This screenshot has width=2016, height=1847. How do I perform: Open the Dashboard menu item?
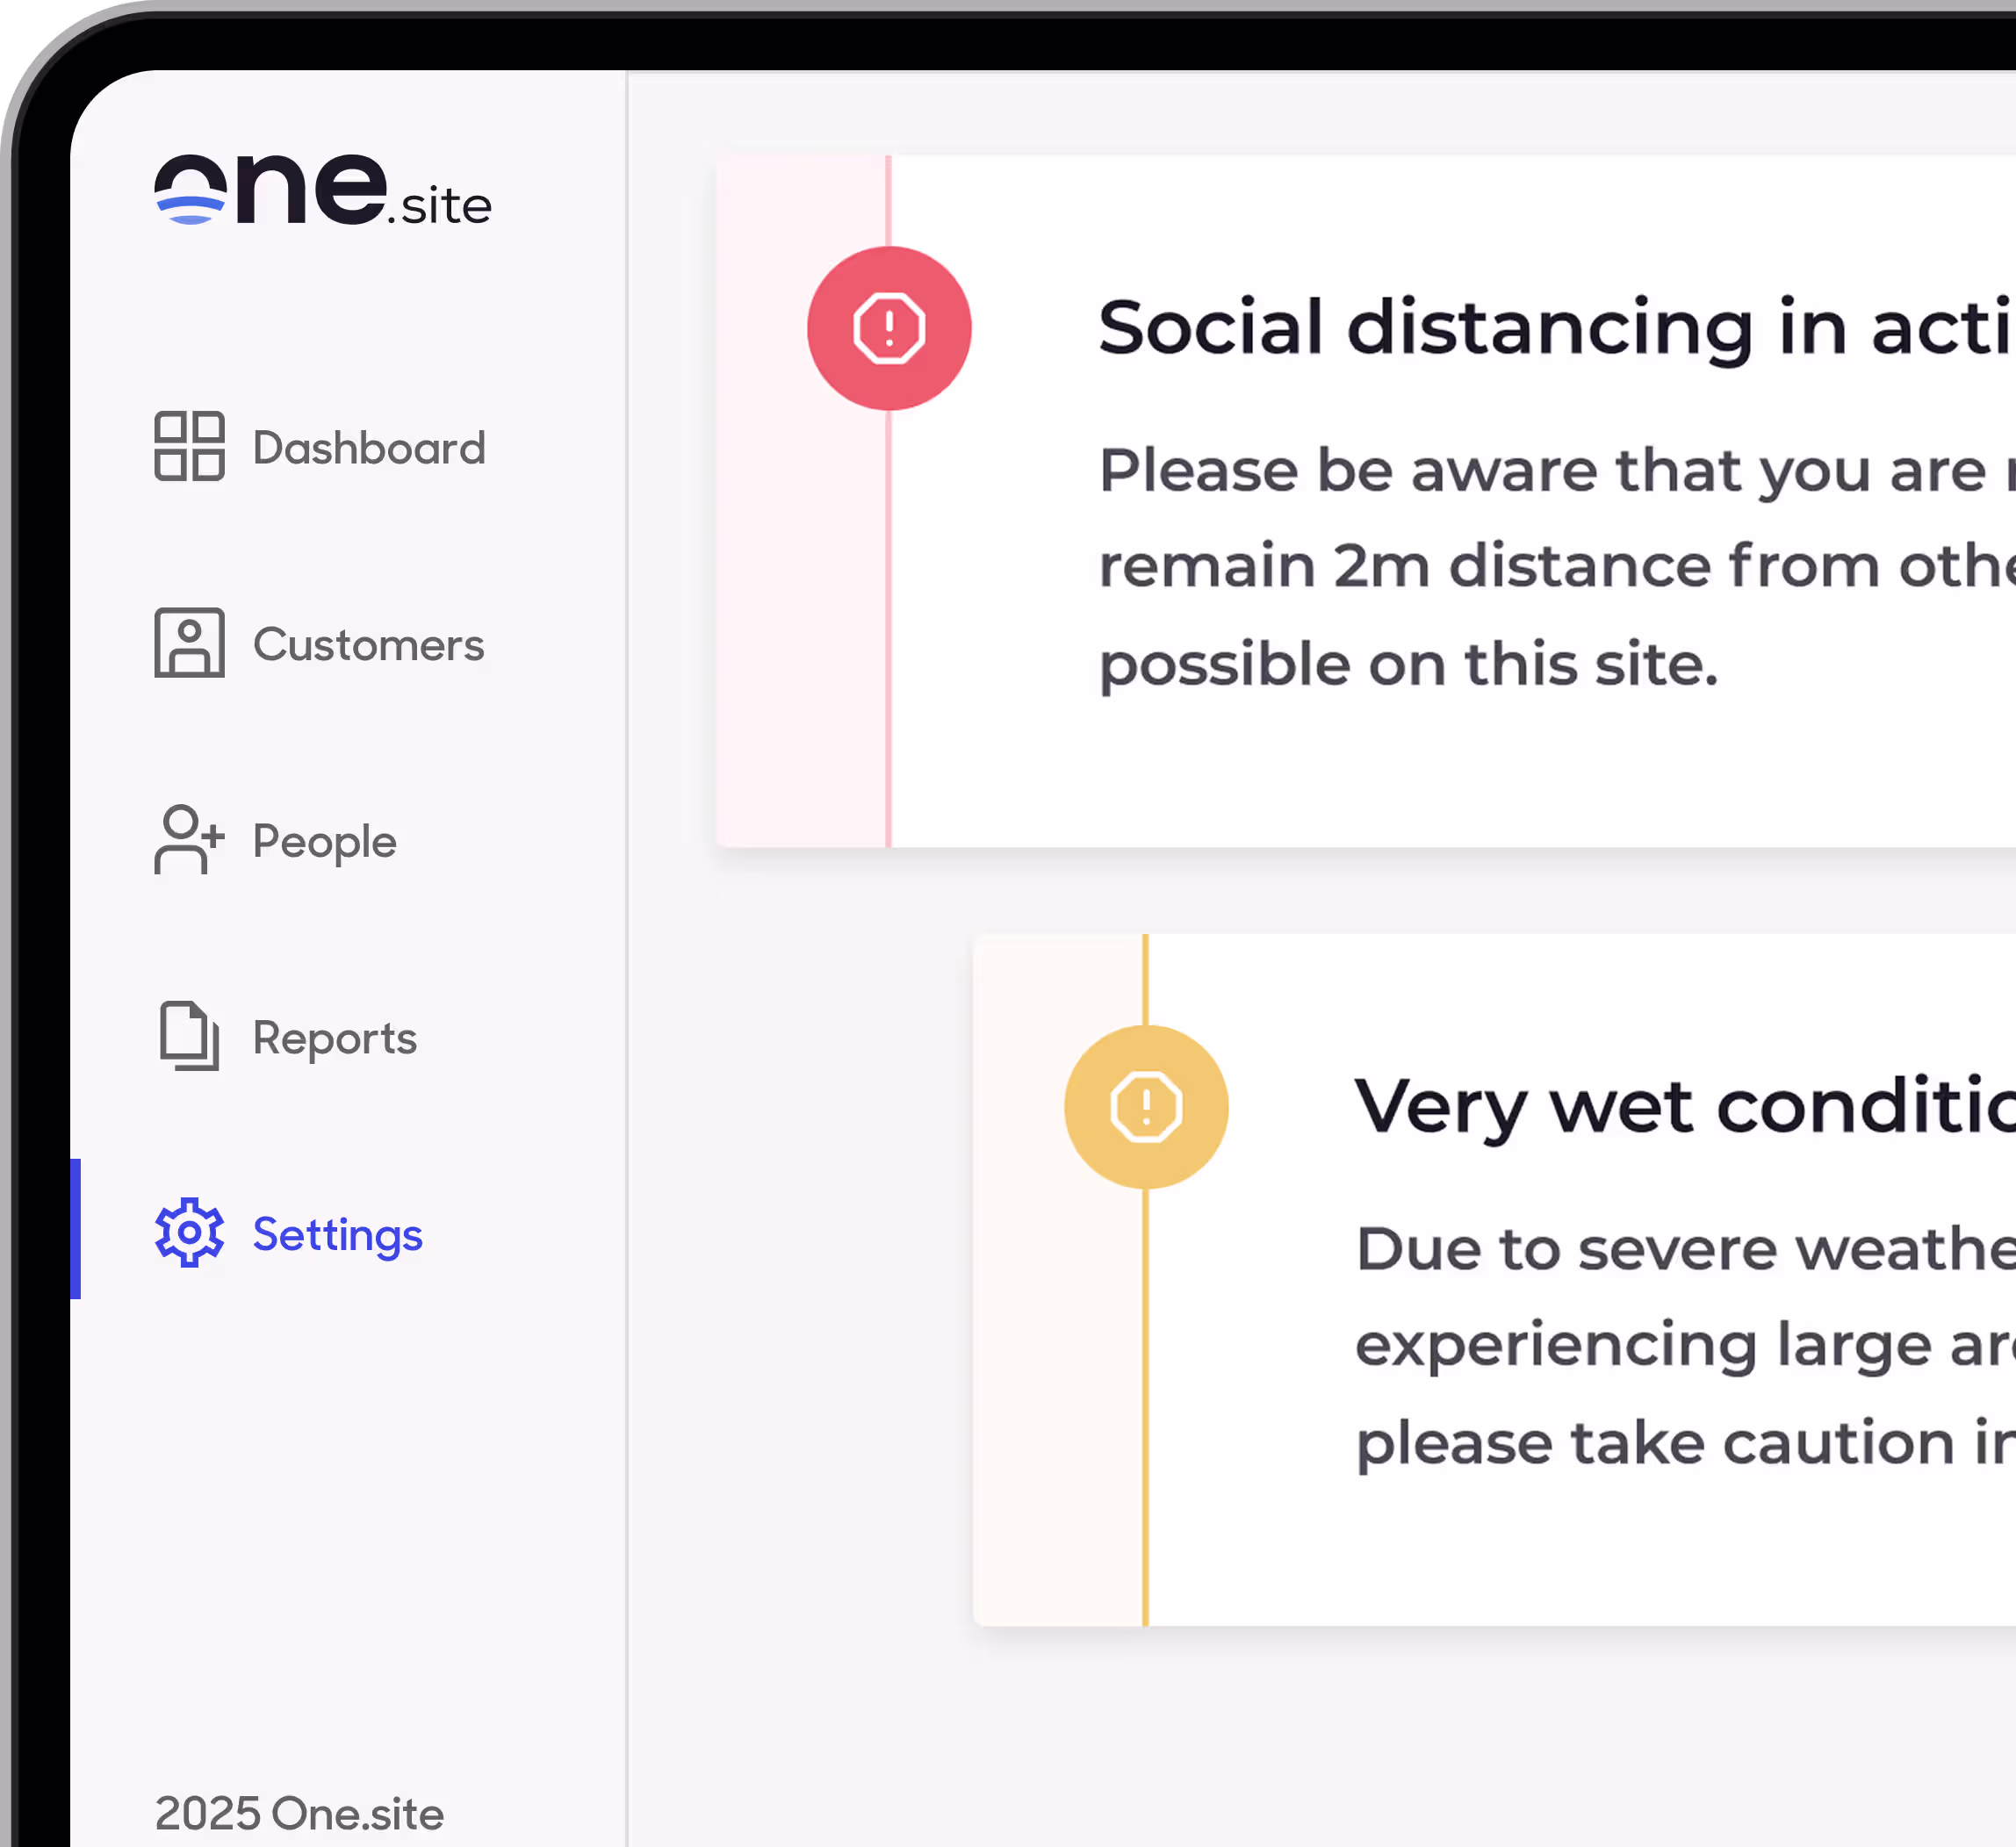pos(369,448)
